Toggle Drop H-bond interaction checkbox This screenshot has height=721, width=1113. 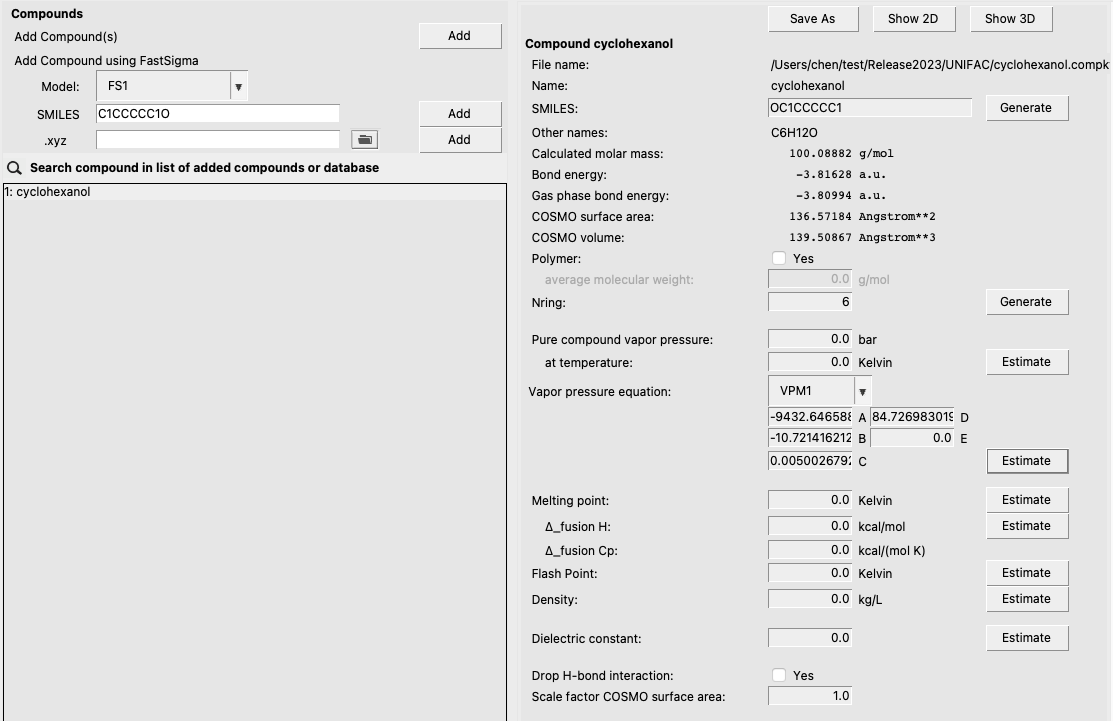pos(779,675)
